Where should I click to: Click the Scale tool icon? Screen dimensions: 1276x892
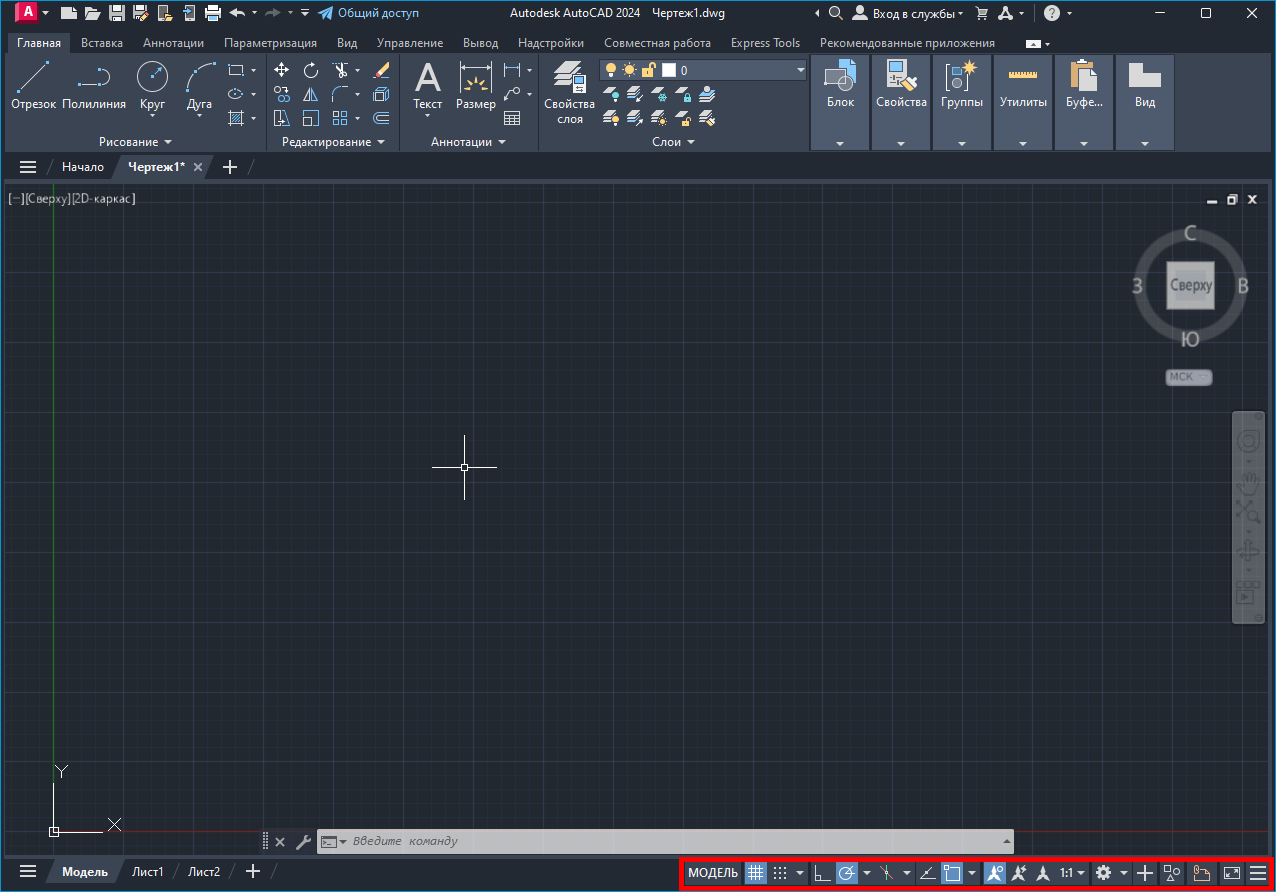tap(311, 118)
